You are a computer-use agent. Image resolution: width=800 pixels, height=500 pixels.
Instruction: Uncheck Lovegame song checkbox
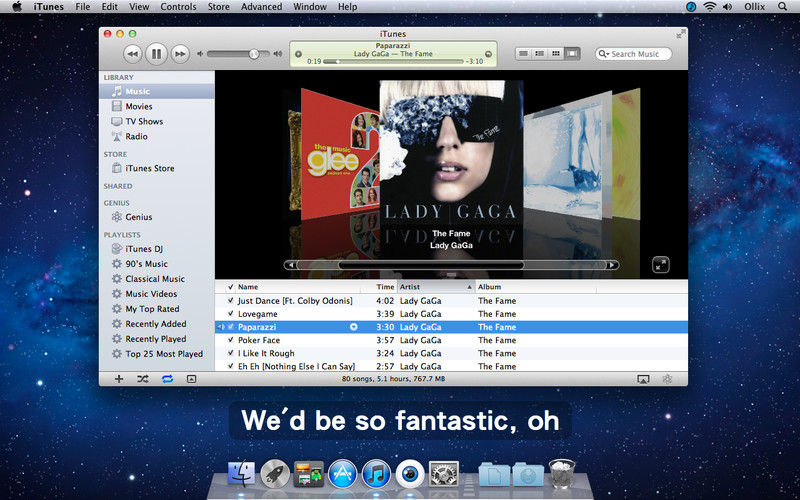231,314
